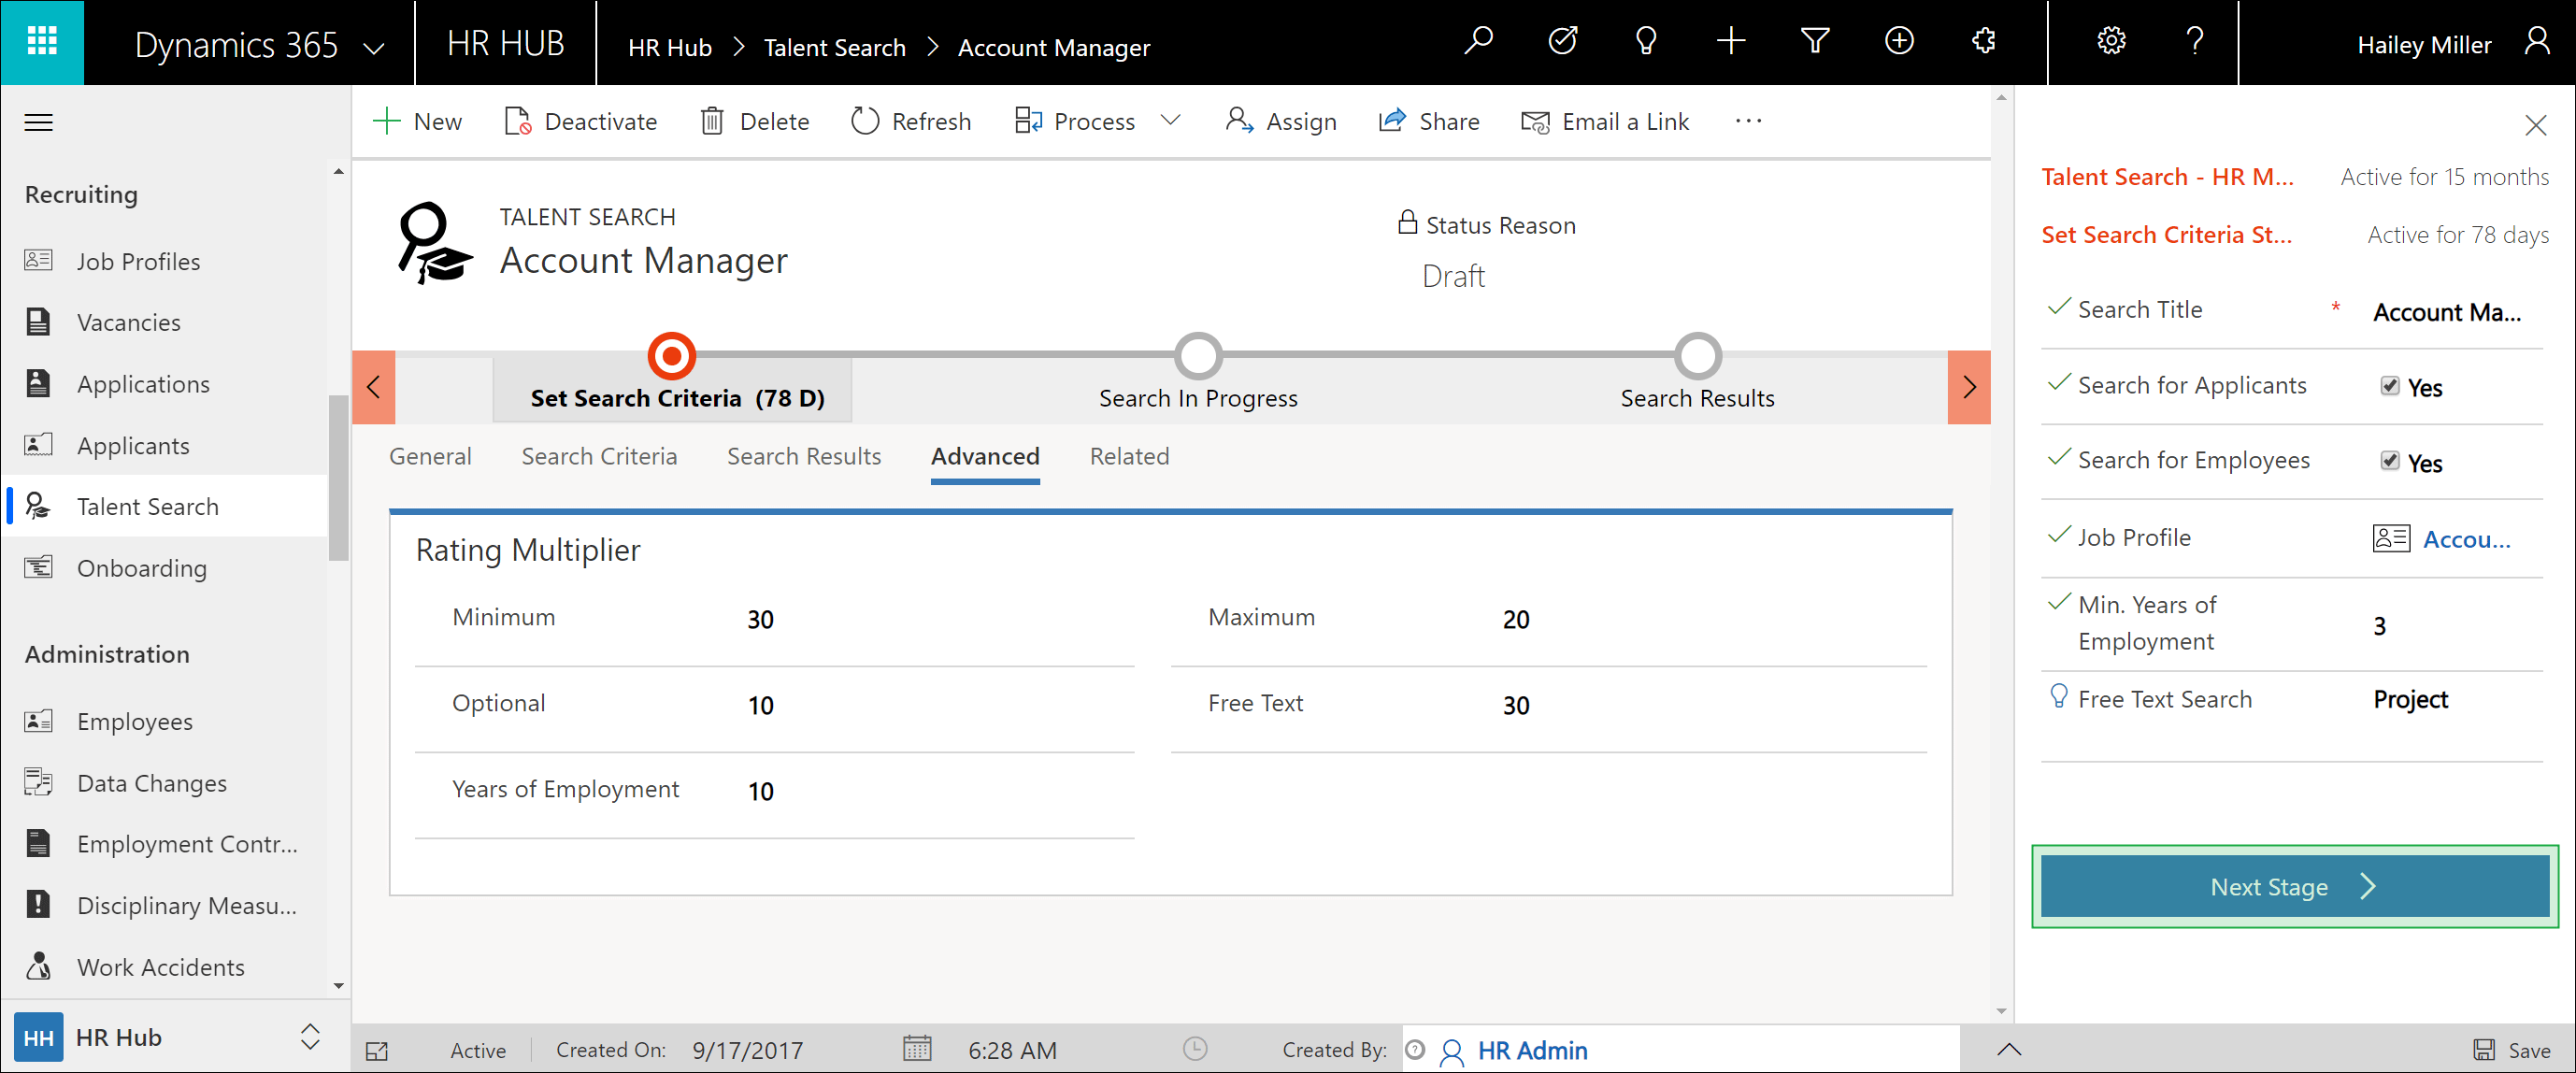Open the advanced find funnel icon
Image resolution: width=2576 pixels, height=1073 pixels.
pos(1815,42)
